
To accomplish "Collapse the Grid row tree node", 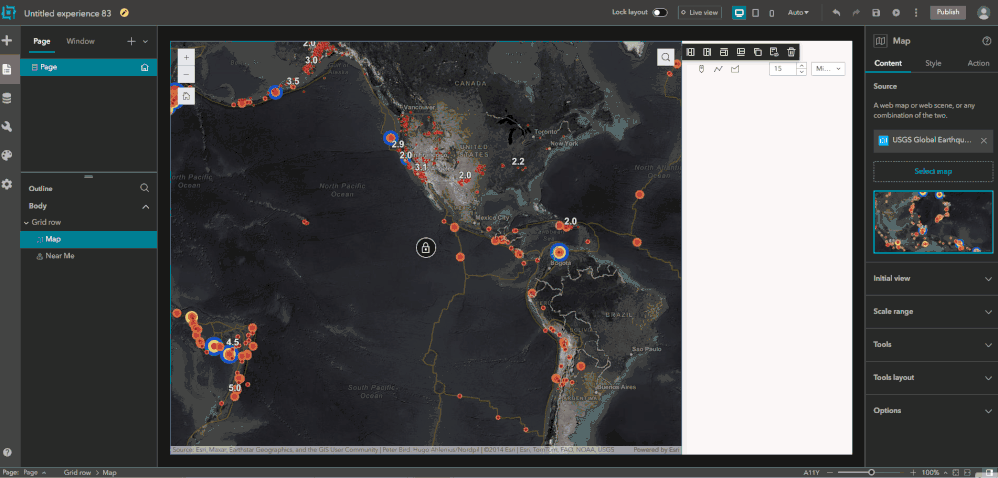I will pyautogui.click(x=26, y=223).
